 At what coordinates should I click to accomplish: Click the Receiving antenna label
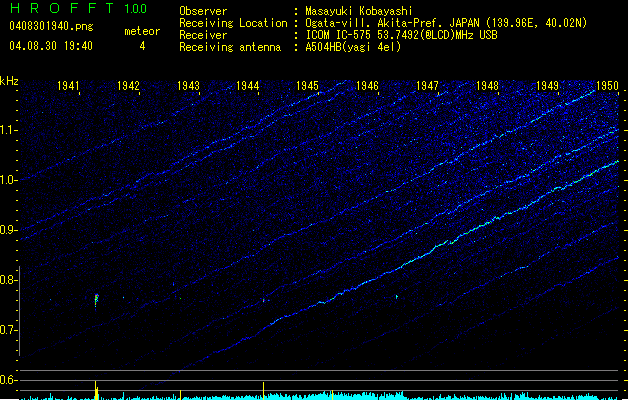(230, 47)
